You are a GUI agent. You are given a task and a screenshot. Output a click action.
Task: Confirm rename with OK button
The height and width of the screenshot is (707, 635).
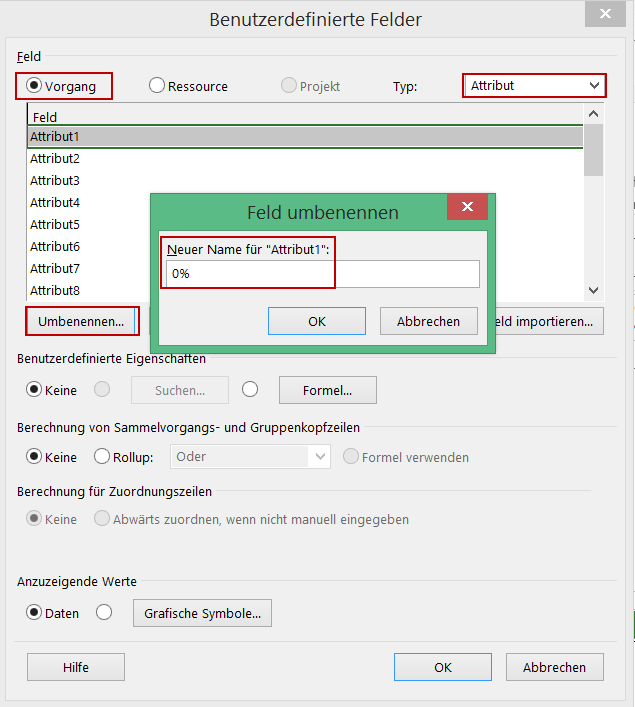(x=317, y=321)
